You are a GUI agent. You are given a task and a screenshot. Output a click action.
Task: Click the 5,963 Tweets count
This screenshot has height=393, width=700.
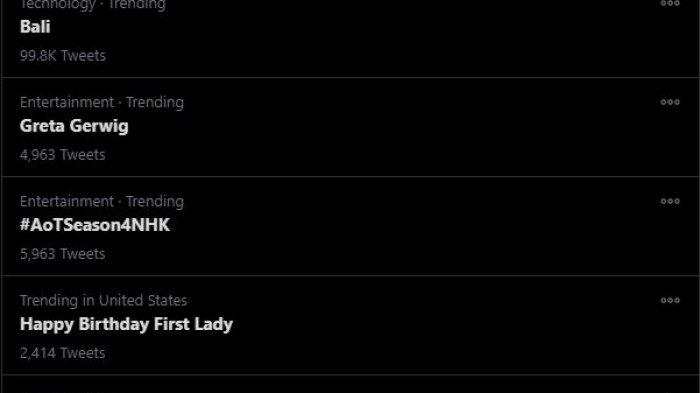(62, 254)
